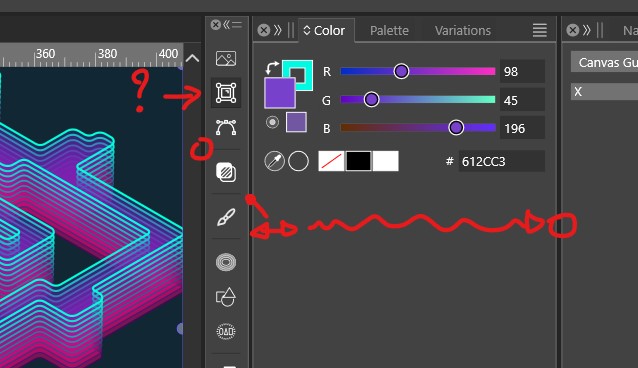
Task: Select the hatched Shape Effects tool
Action: click(226, 172)
